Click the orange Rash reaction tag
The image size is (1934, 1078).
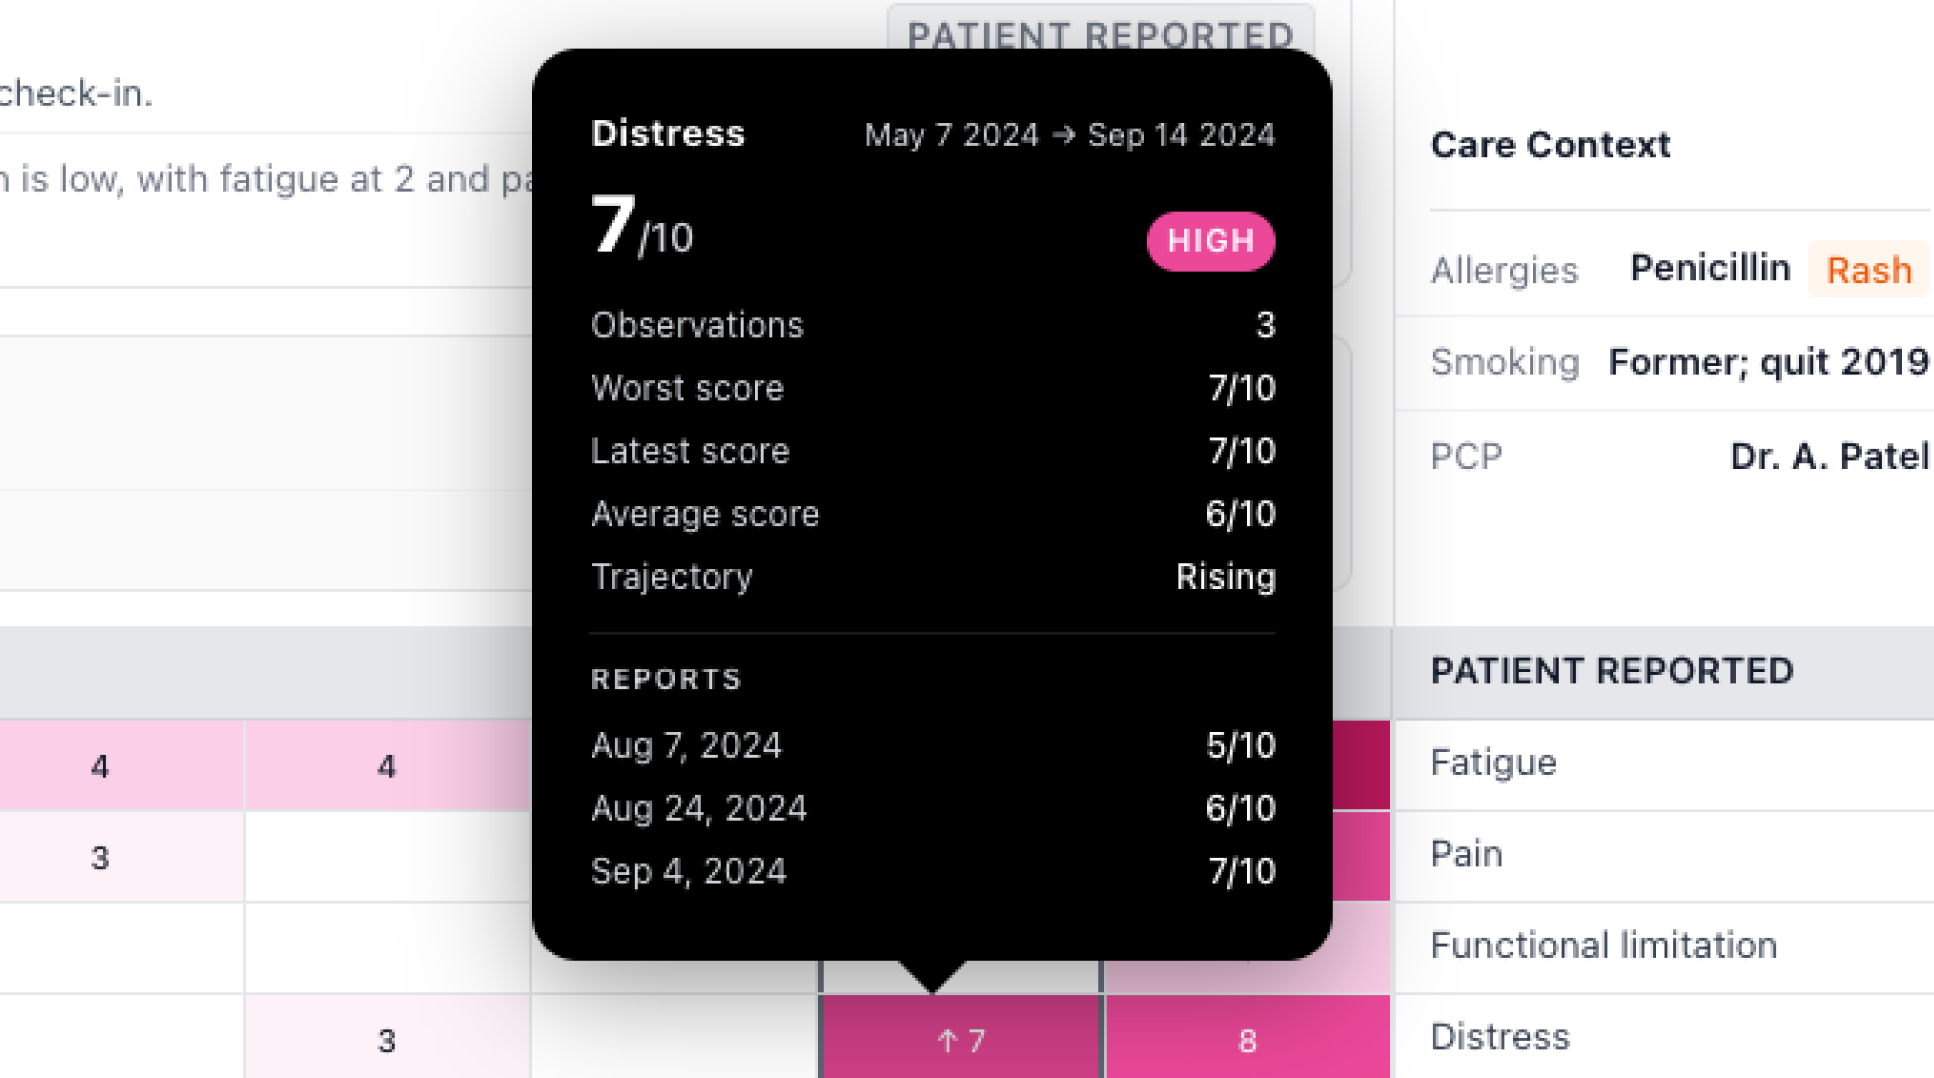point(1868,270)
